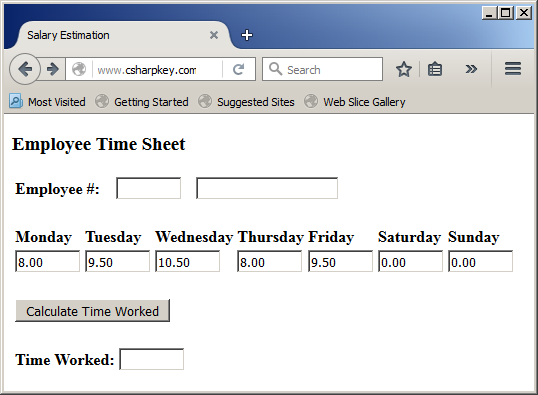Click the Monday hours field
The image size is (538, 395).
(47, 261)
